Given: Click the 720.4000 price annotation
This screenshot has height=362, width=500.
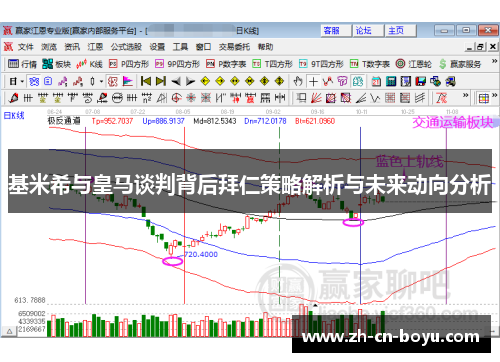Looking at the screenshot, I should (x=200, y=254).
